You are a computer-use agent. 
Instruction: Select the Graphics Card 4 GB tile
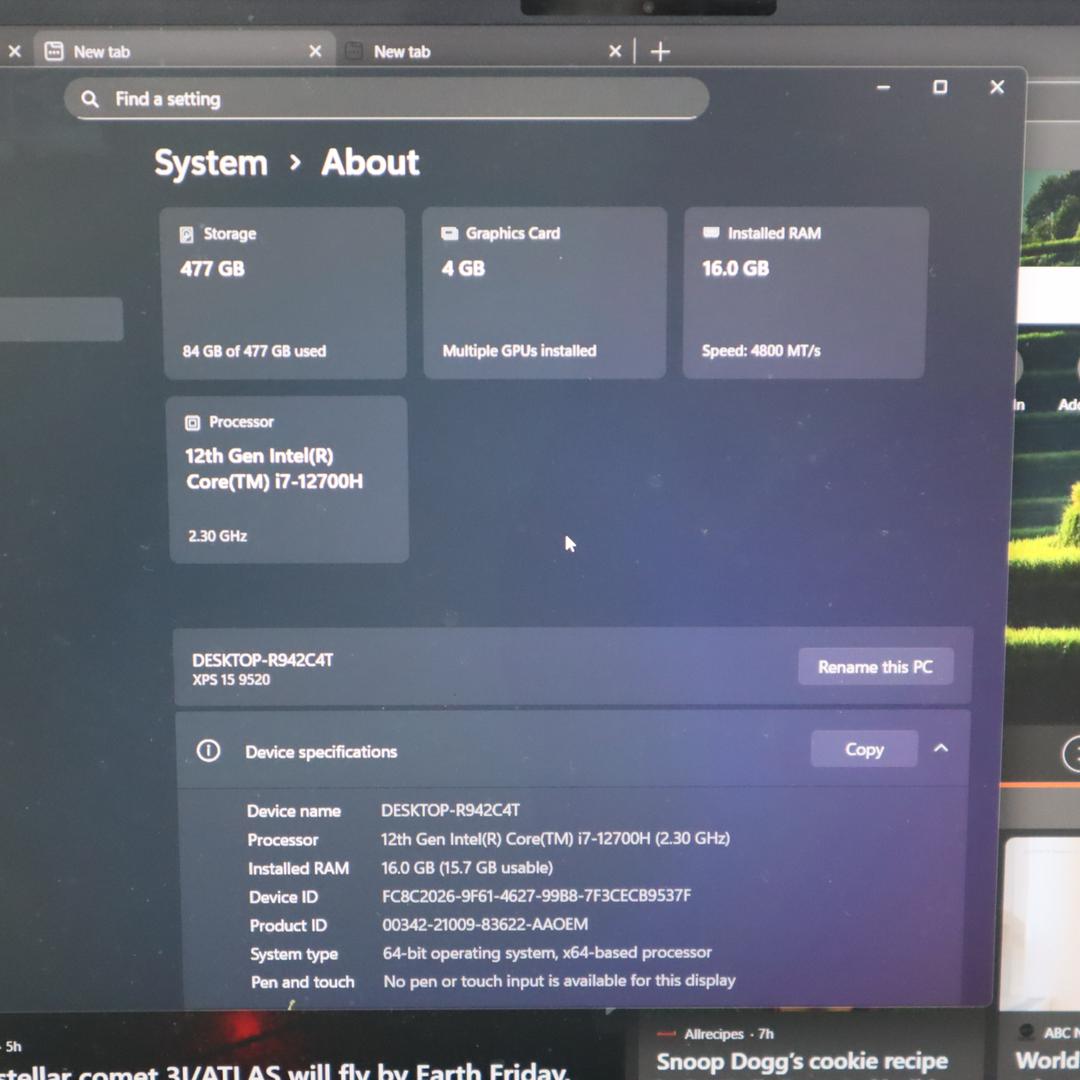point(544,292)
